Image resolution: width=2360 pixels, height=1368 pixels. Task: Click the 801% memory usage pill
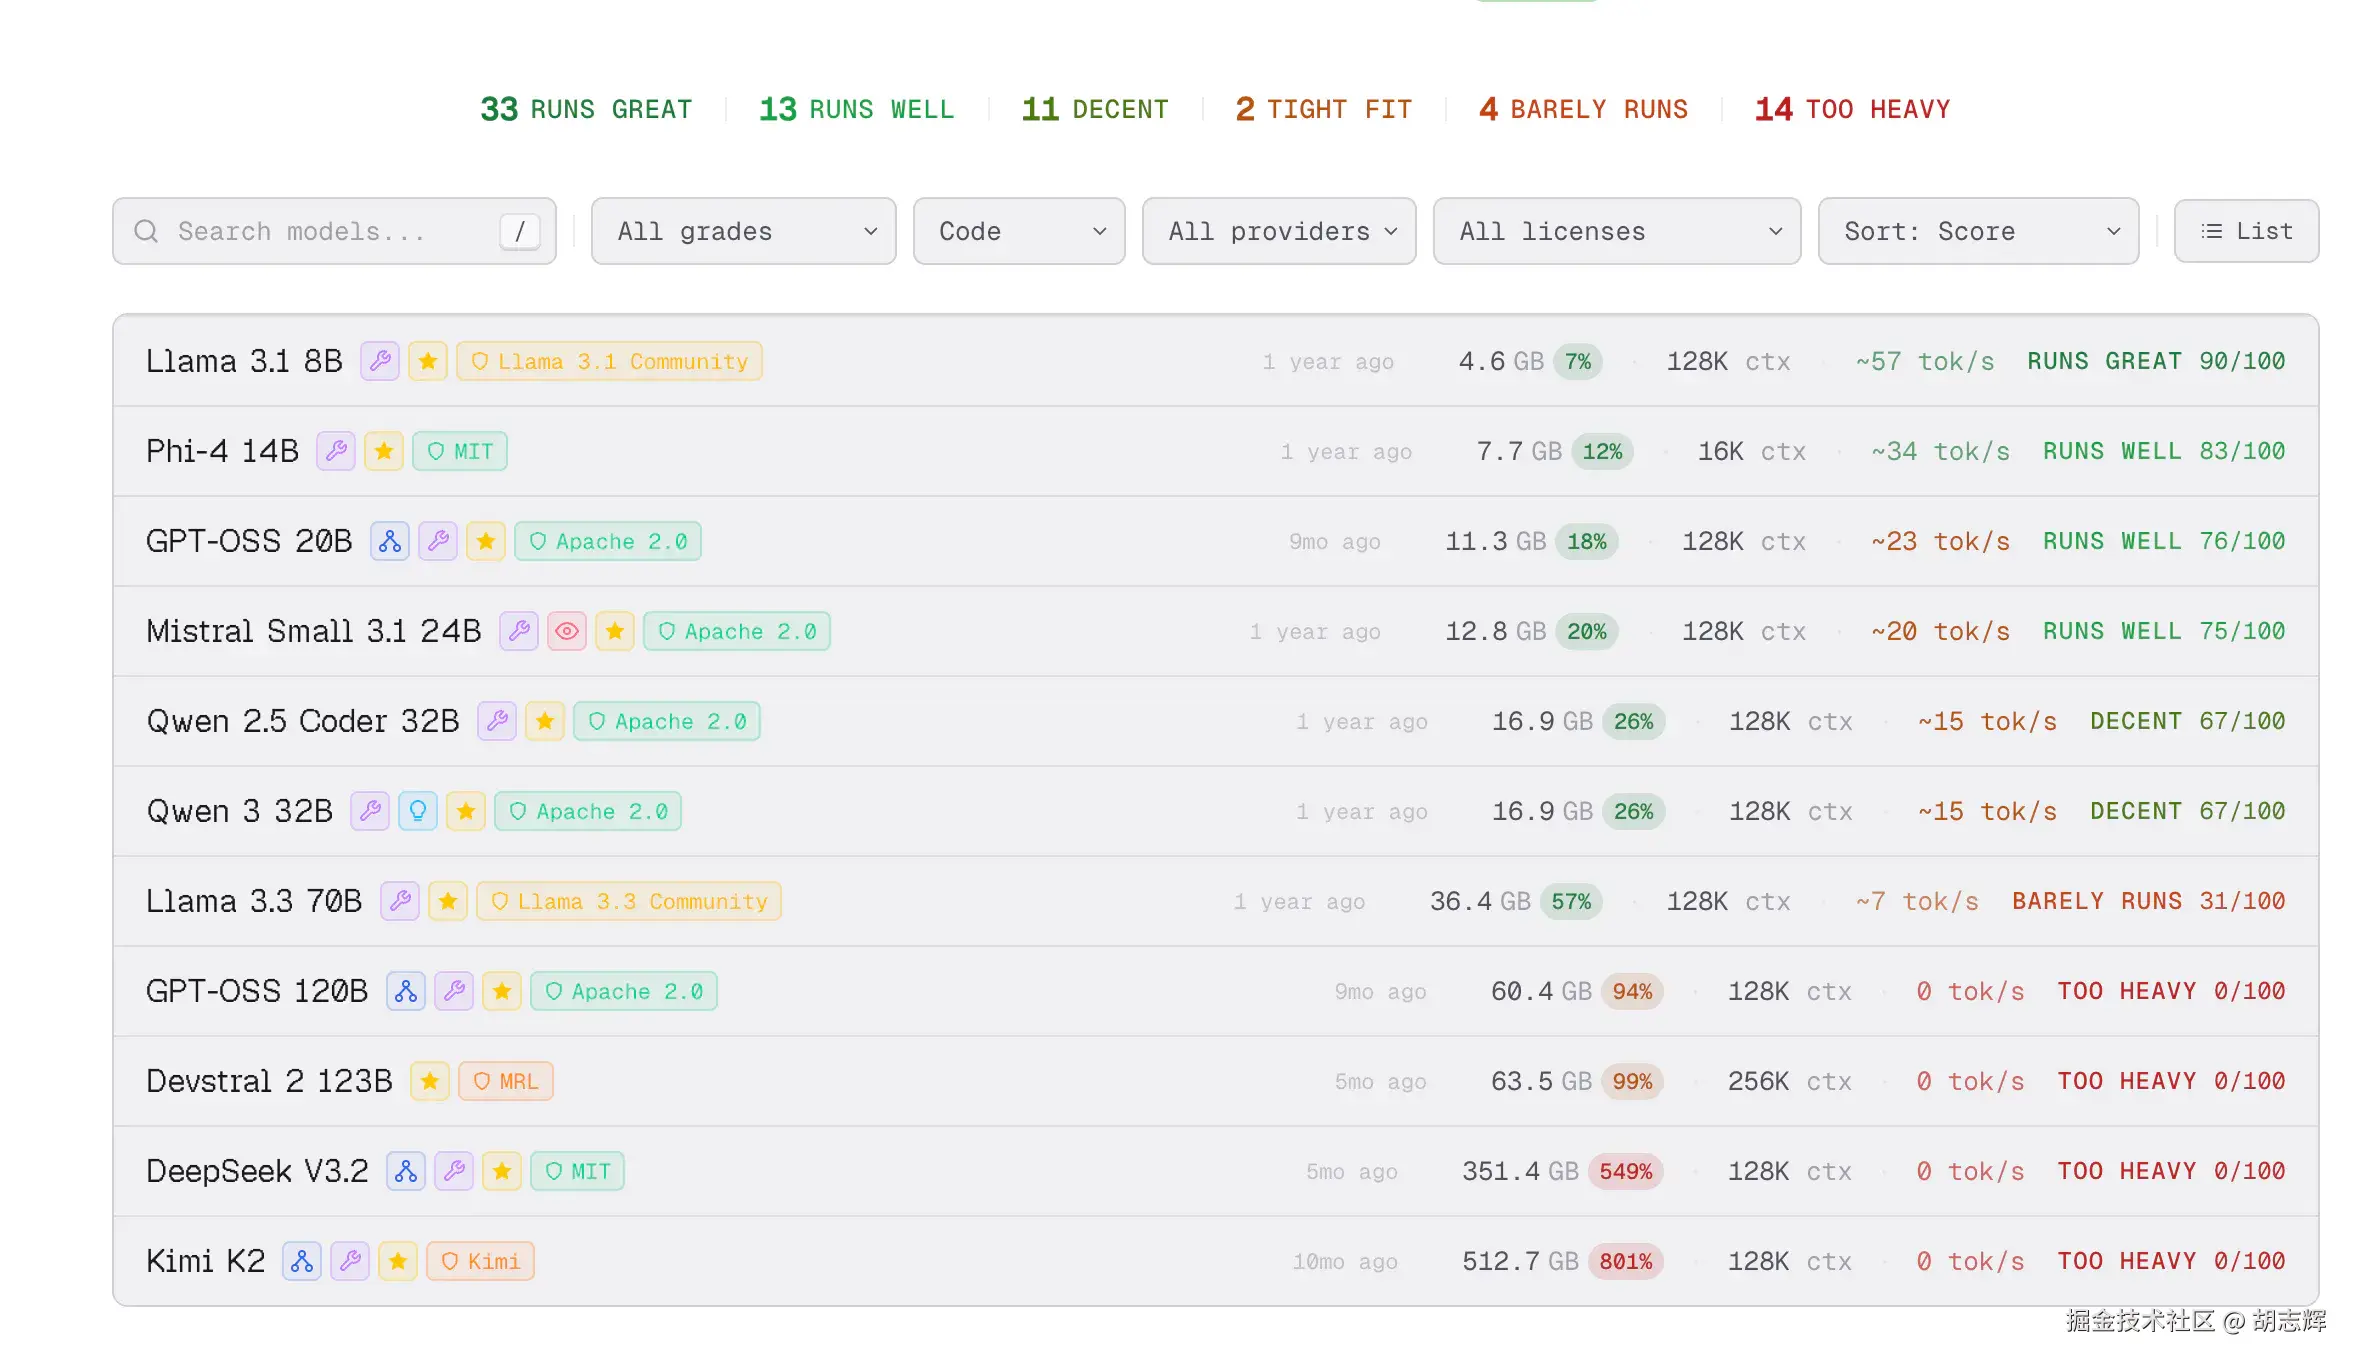(x=1626, y=1261)
